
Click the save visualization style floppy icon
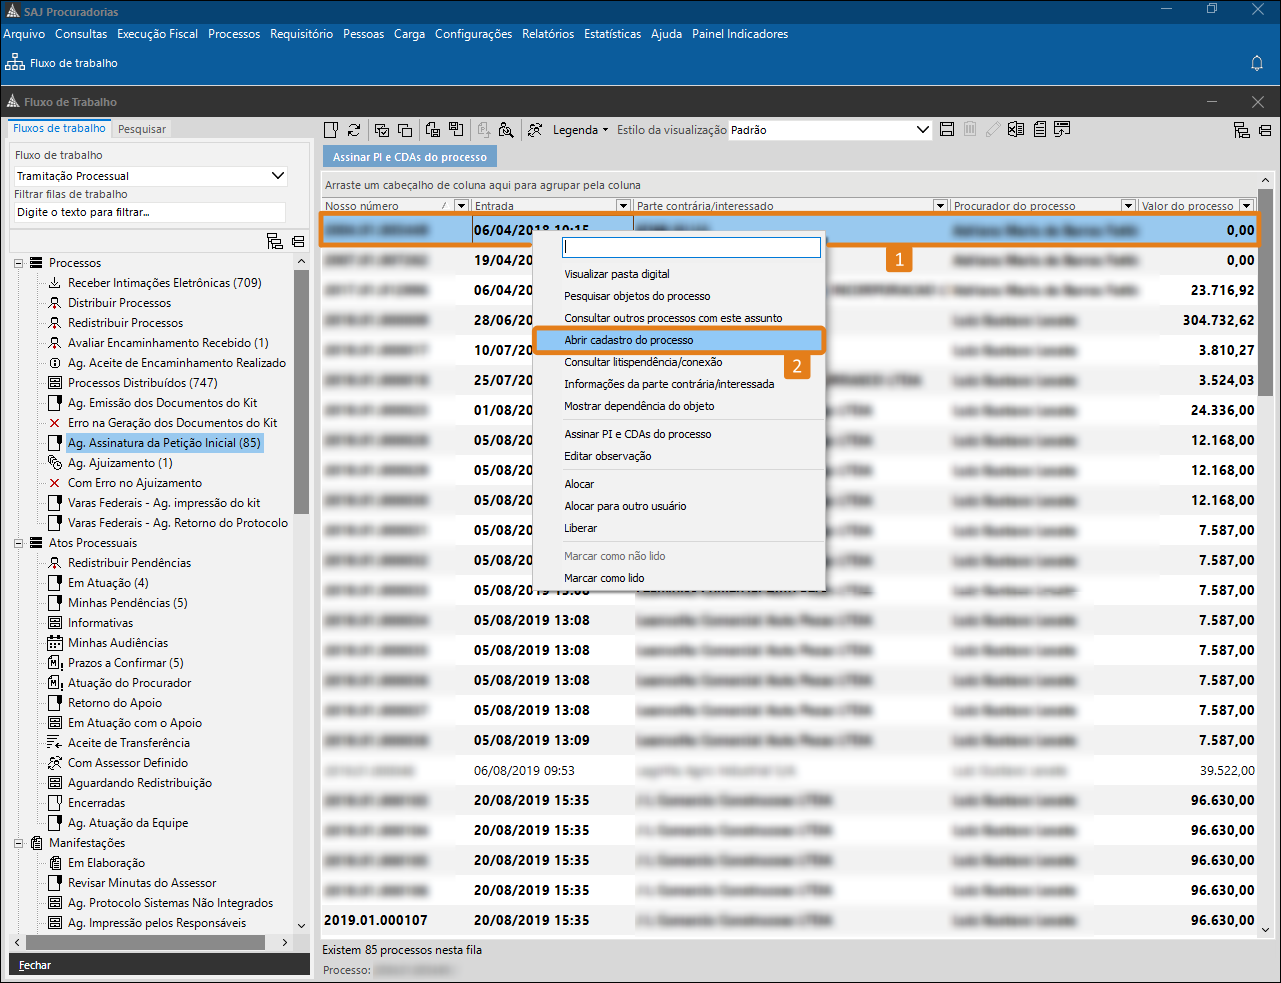(x=947, y=130)
